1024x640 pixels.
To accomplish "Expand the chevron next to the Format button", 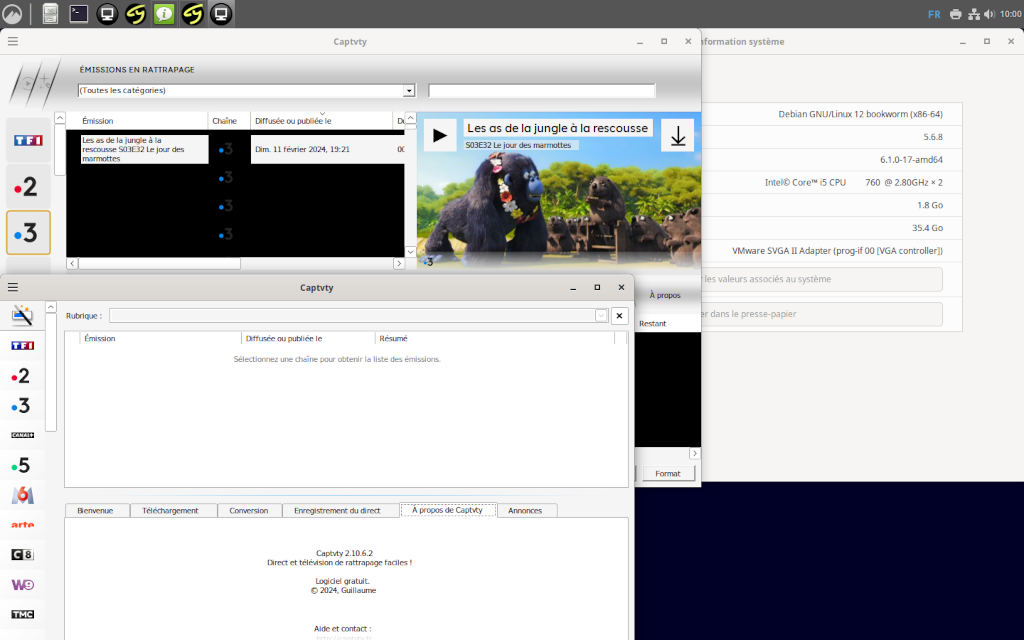I will click(x=695, y=452).
